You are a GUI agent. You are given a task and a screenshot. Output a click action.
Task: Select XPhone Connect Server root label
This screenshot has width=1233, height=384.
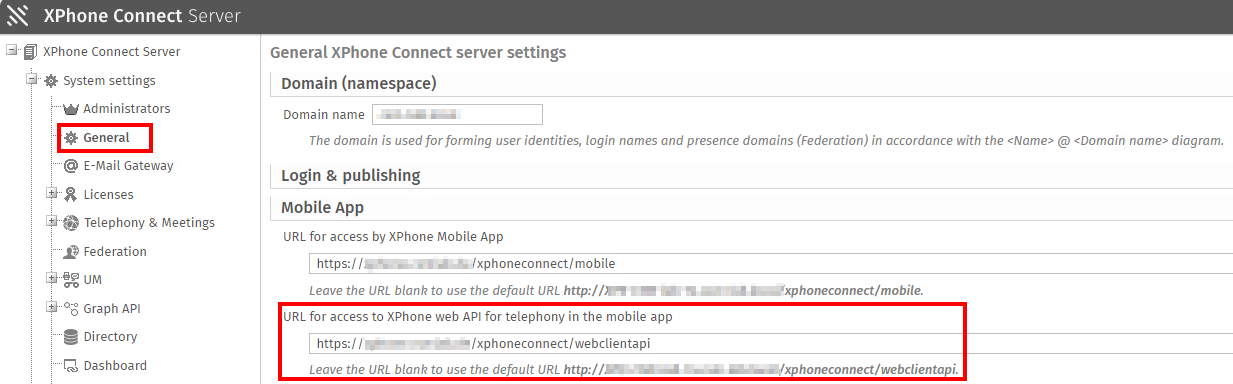click(112, 51)
